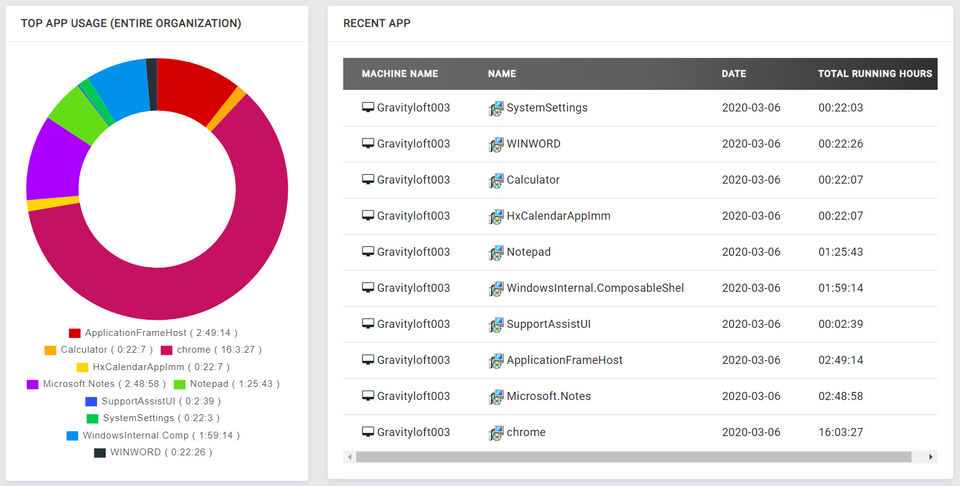960x486 pixels.
Task: Click the Microsoft.Notes row application icon
Action: click(496, 396)
